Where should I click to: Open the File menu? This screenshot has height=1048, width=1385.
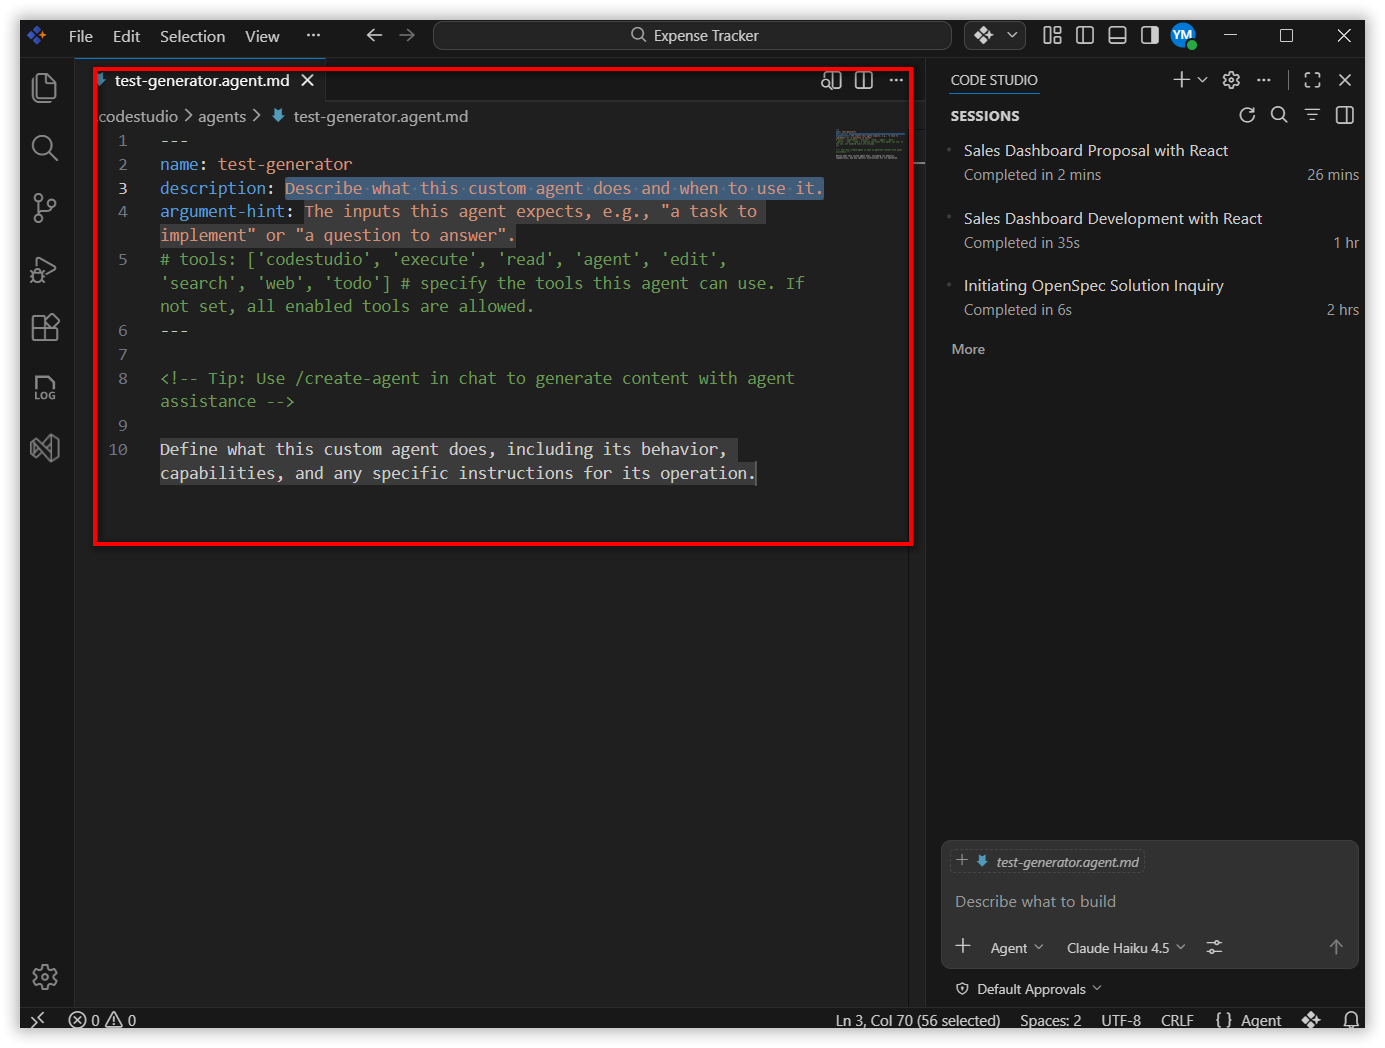pos(81,36)
